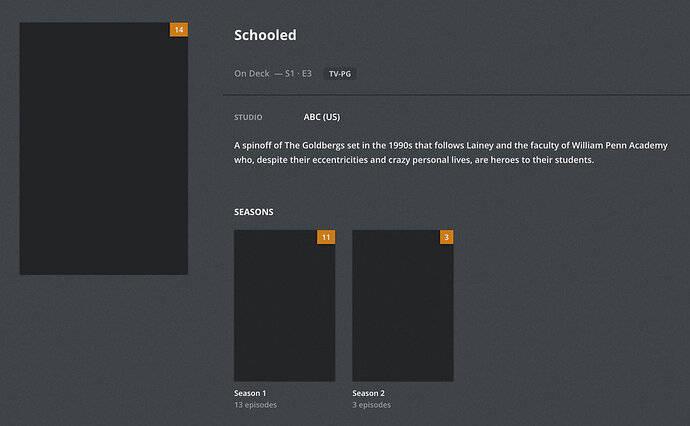Click the orange 11 badge on Season 1

tap(325, 237)
